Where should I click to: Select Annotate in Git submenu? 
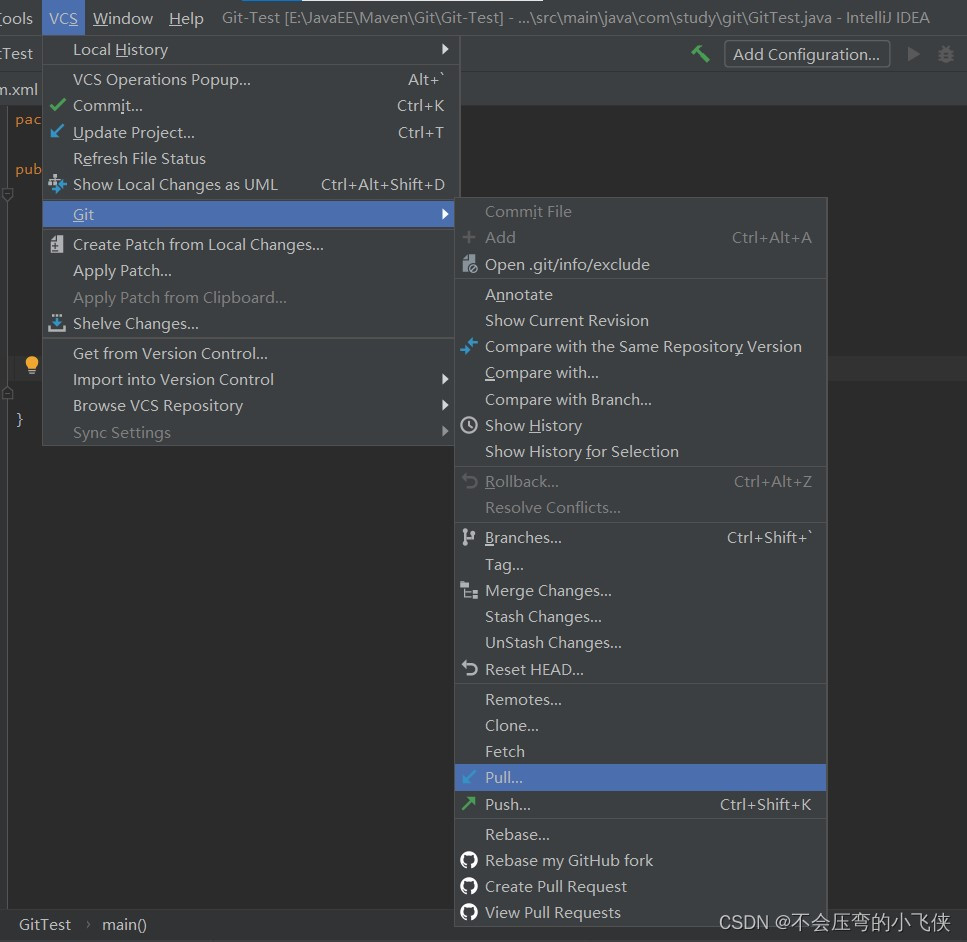coord(641,294)
